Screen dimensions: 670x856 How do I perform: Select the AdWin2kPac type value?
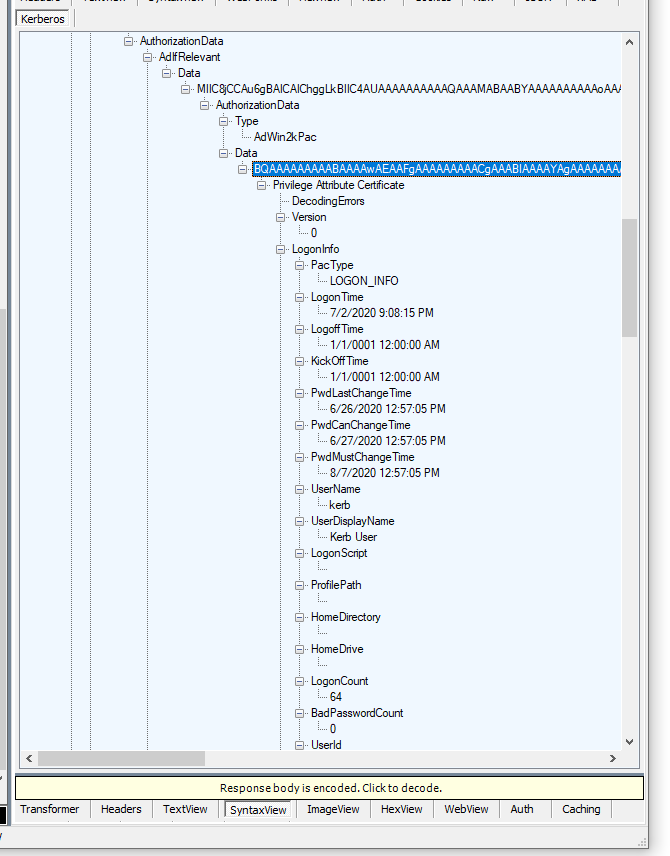pos(285,137)
